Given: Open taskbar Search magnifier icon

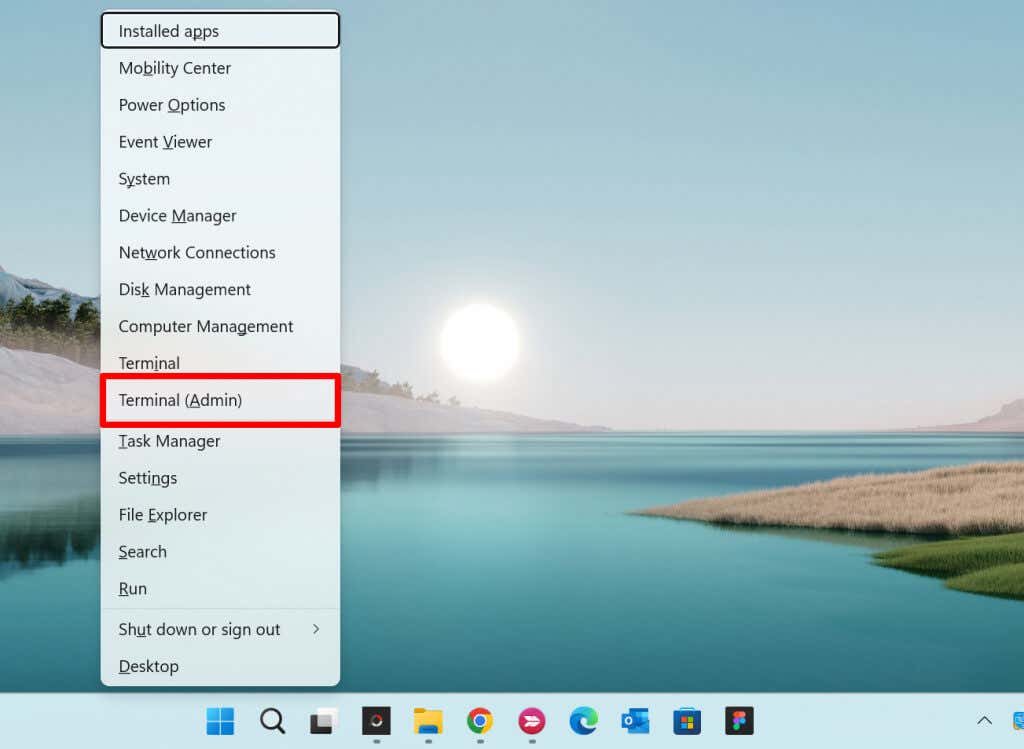Looking at the screenshot, I should point(272,720).
